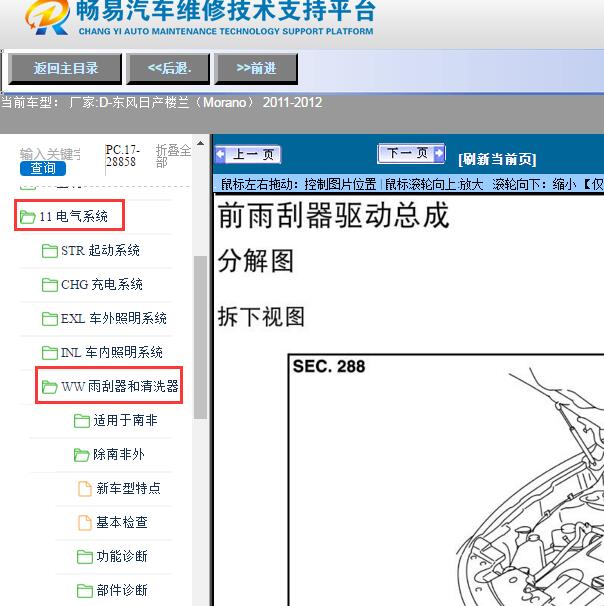This screenshot has width=604, height=606.
Task: Click folder icon beside 功能诊断
Action: pos(85,557)
